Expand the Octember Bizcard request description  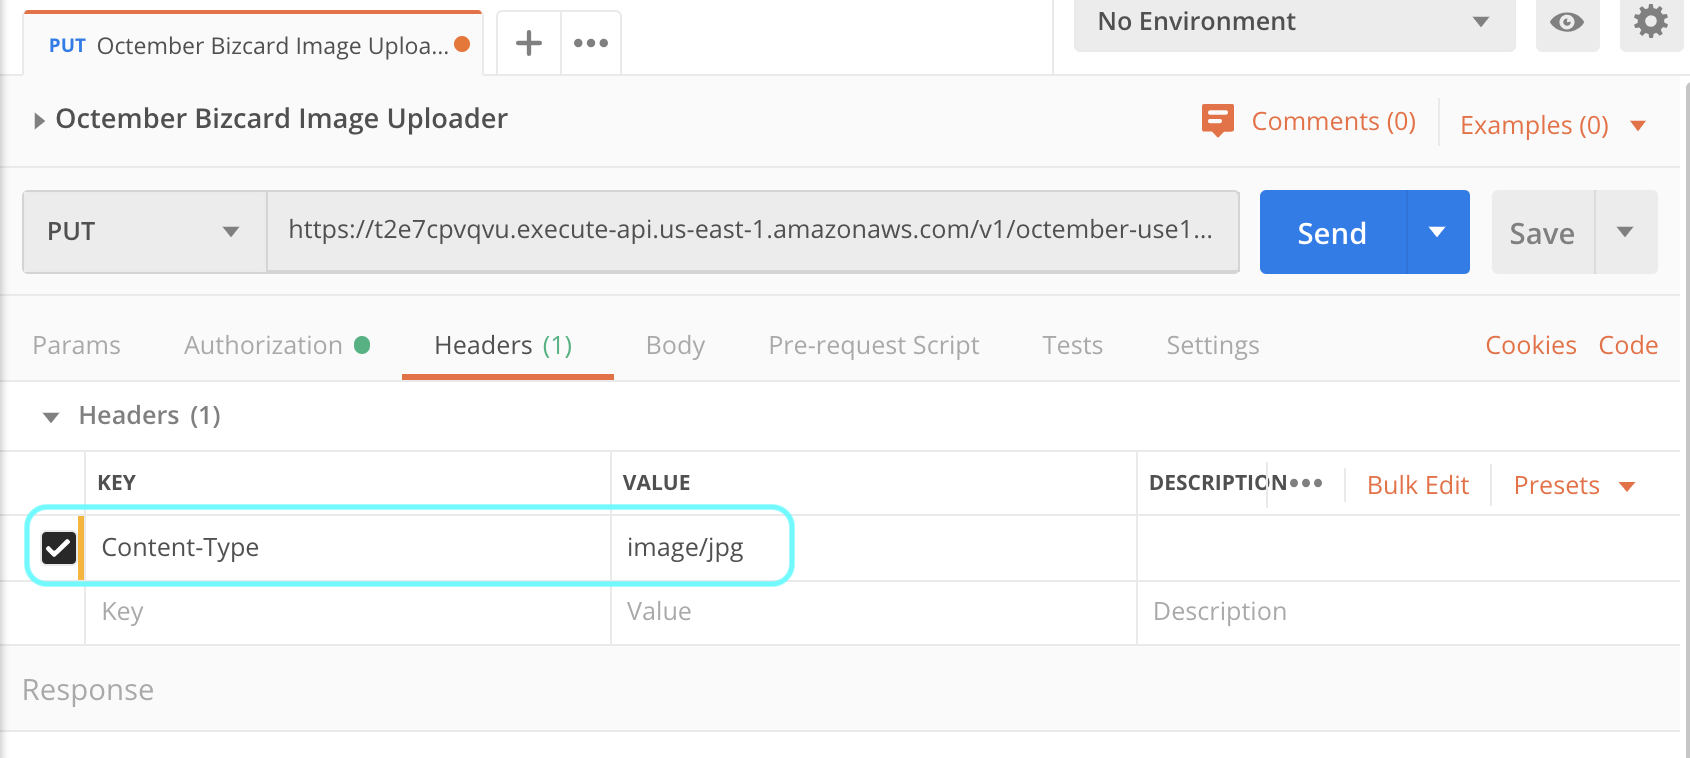[x=39, y=121]
